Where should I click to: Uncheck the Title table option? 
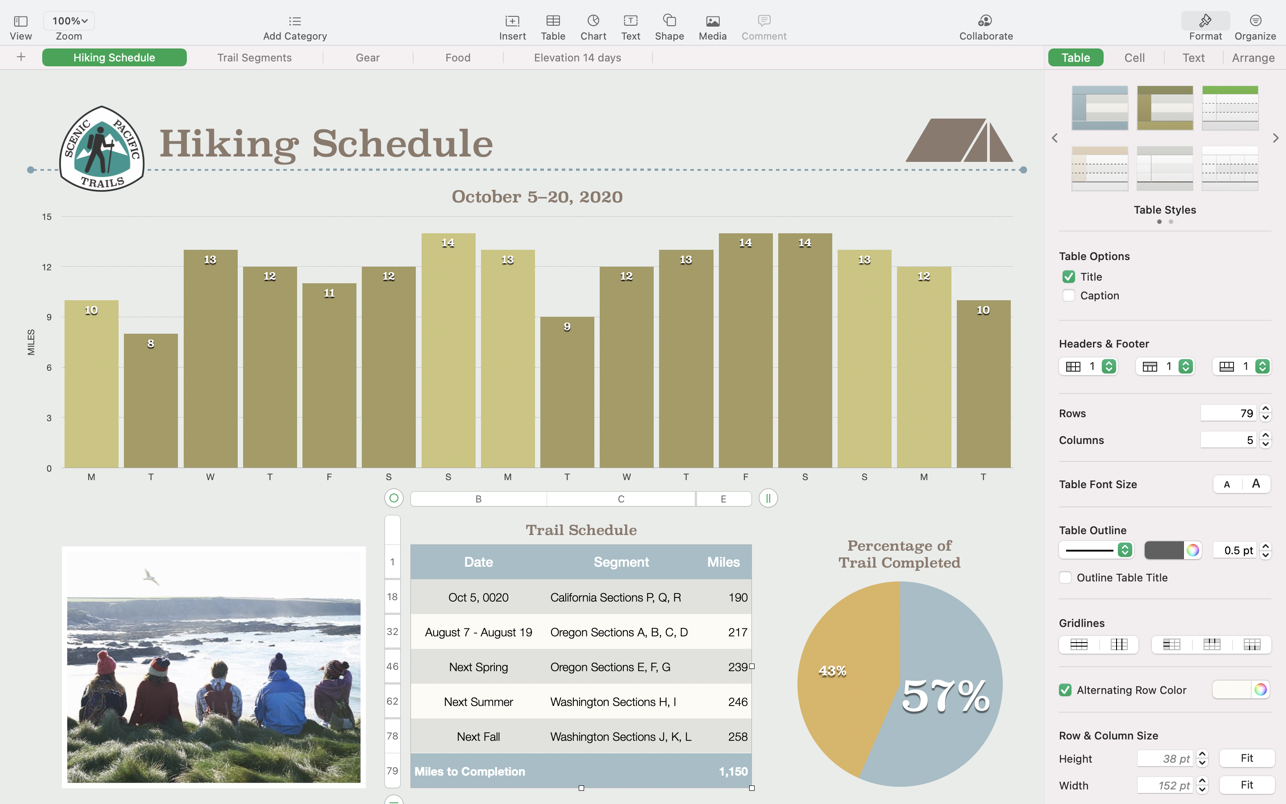1068,277
